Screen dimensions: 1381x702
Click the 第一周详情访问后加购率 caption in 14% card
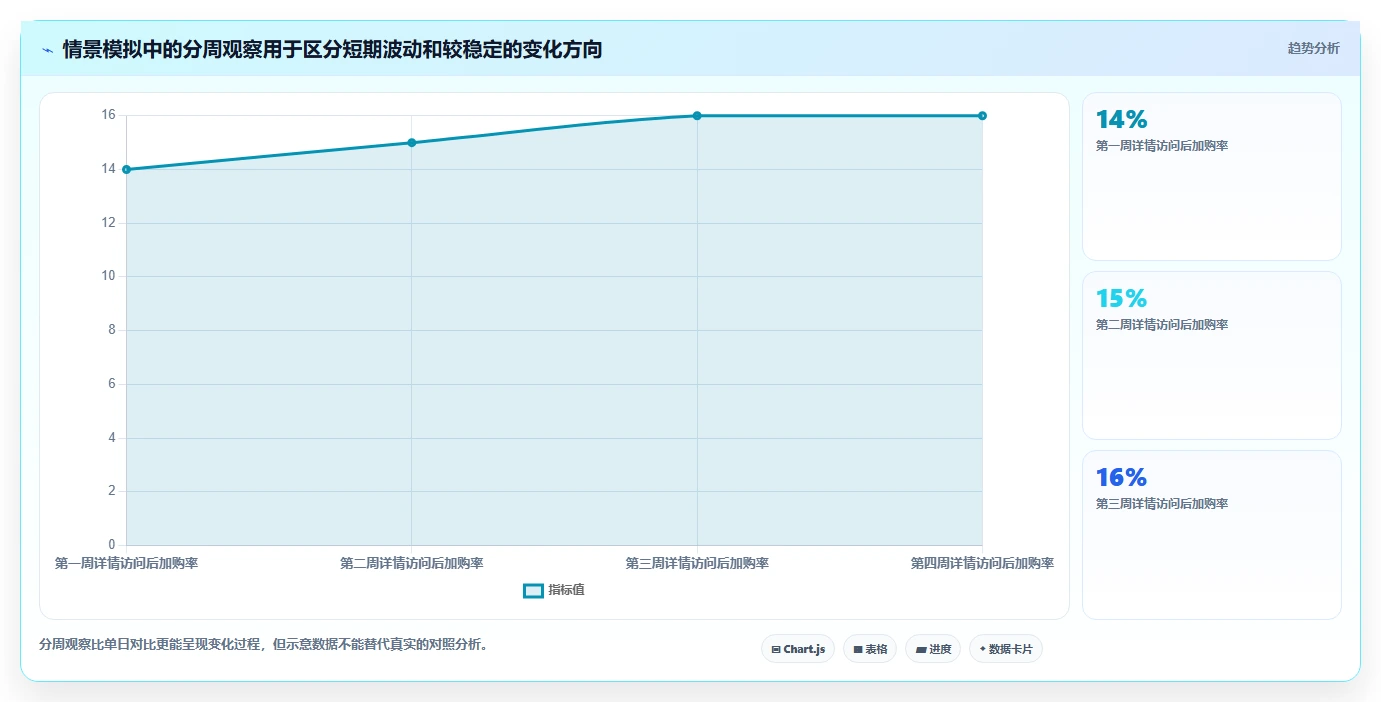pyautogui.click(x=1162, y=146)
